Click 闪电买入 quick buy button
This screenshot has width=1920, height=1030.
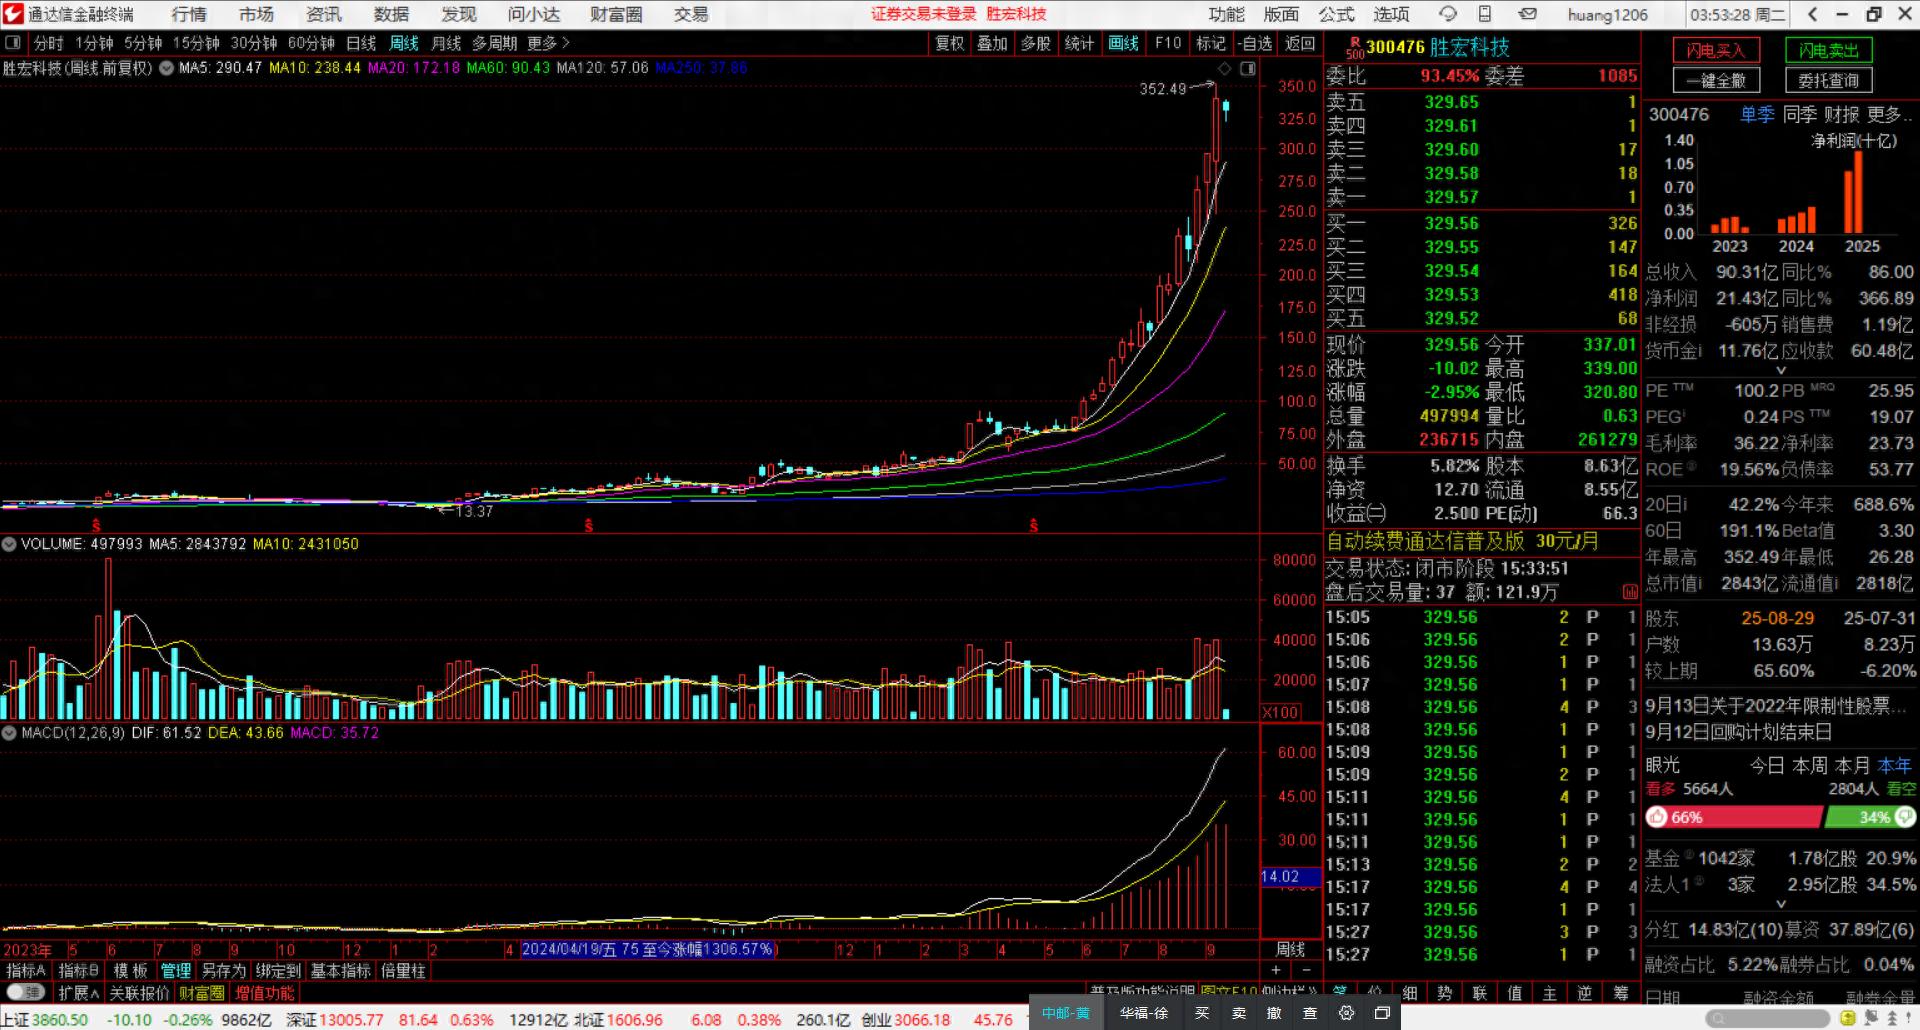(1715, 50)
